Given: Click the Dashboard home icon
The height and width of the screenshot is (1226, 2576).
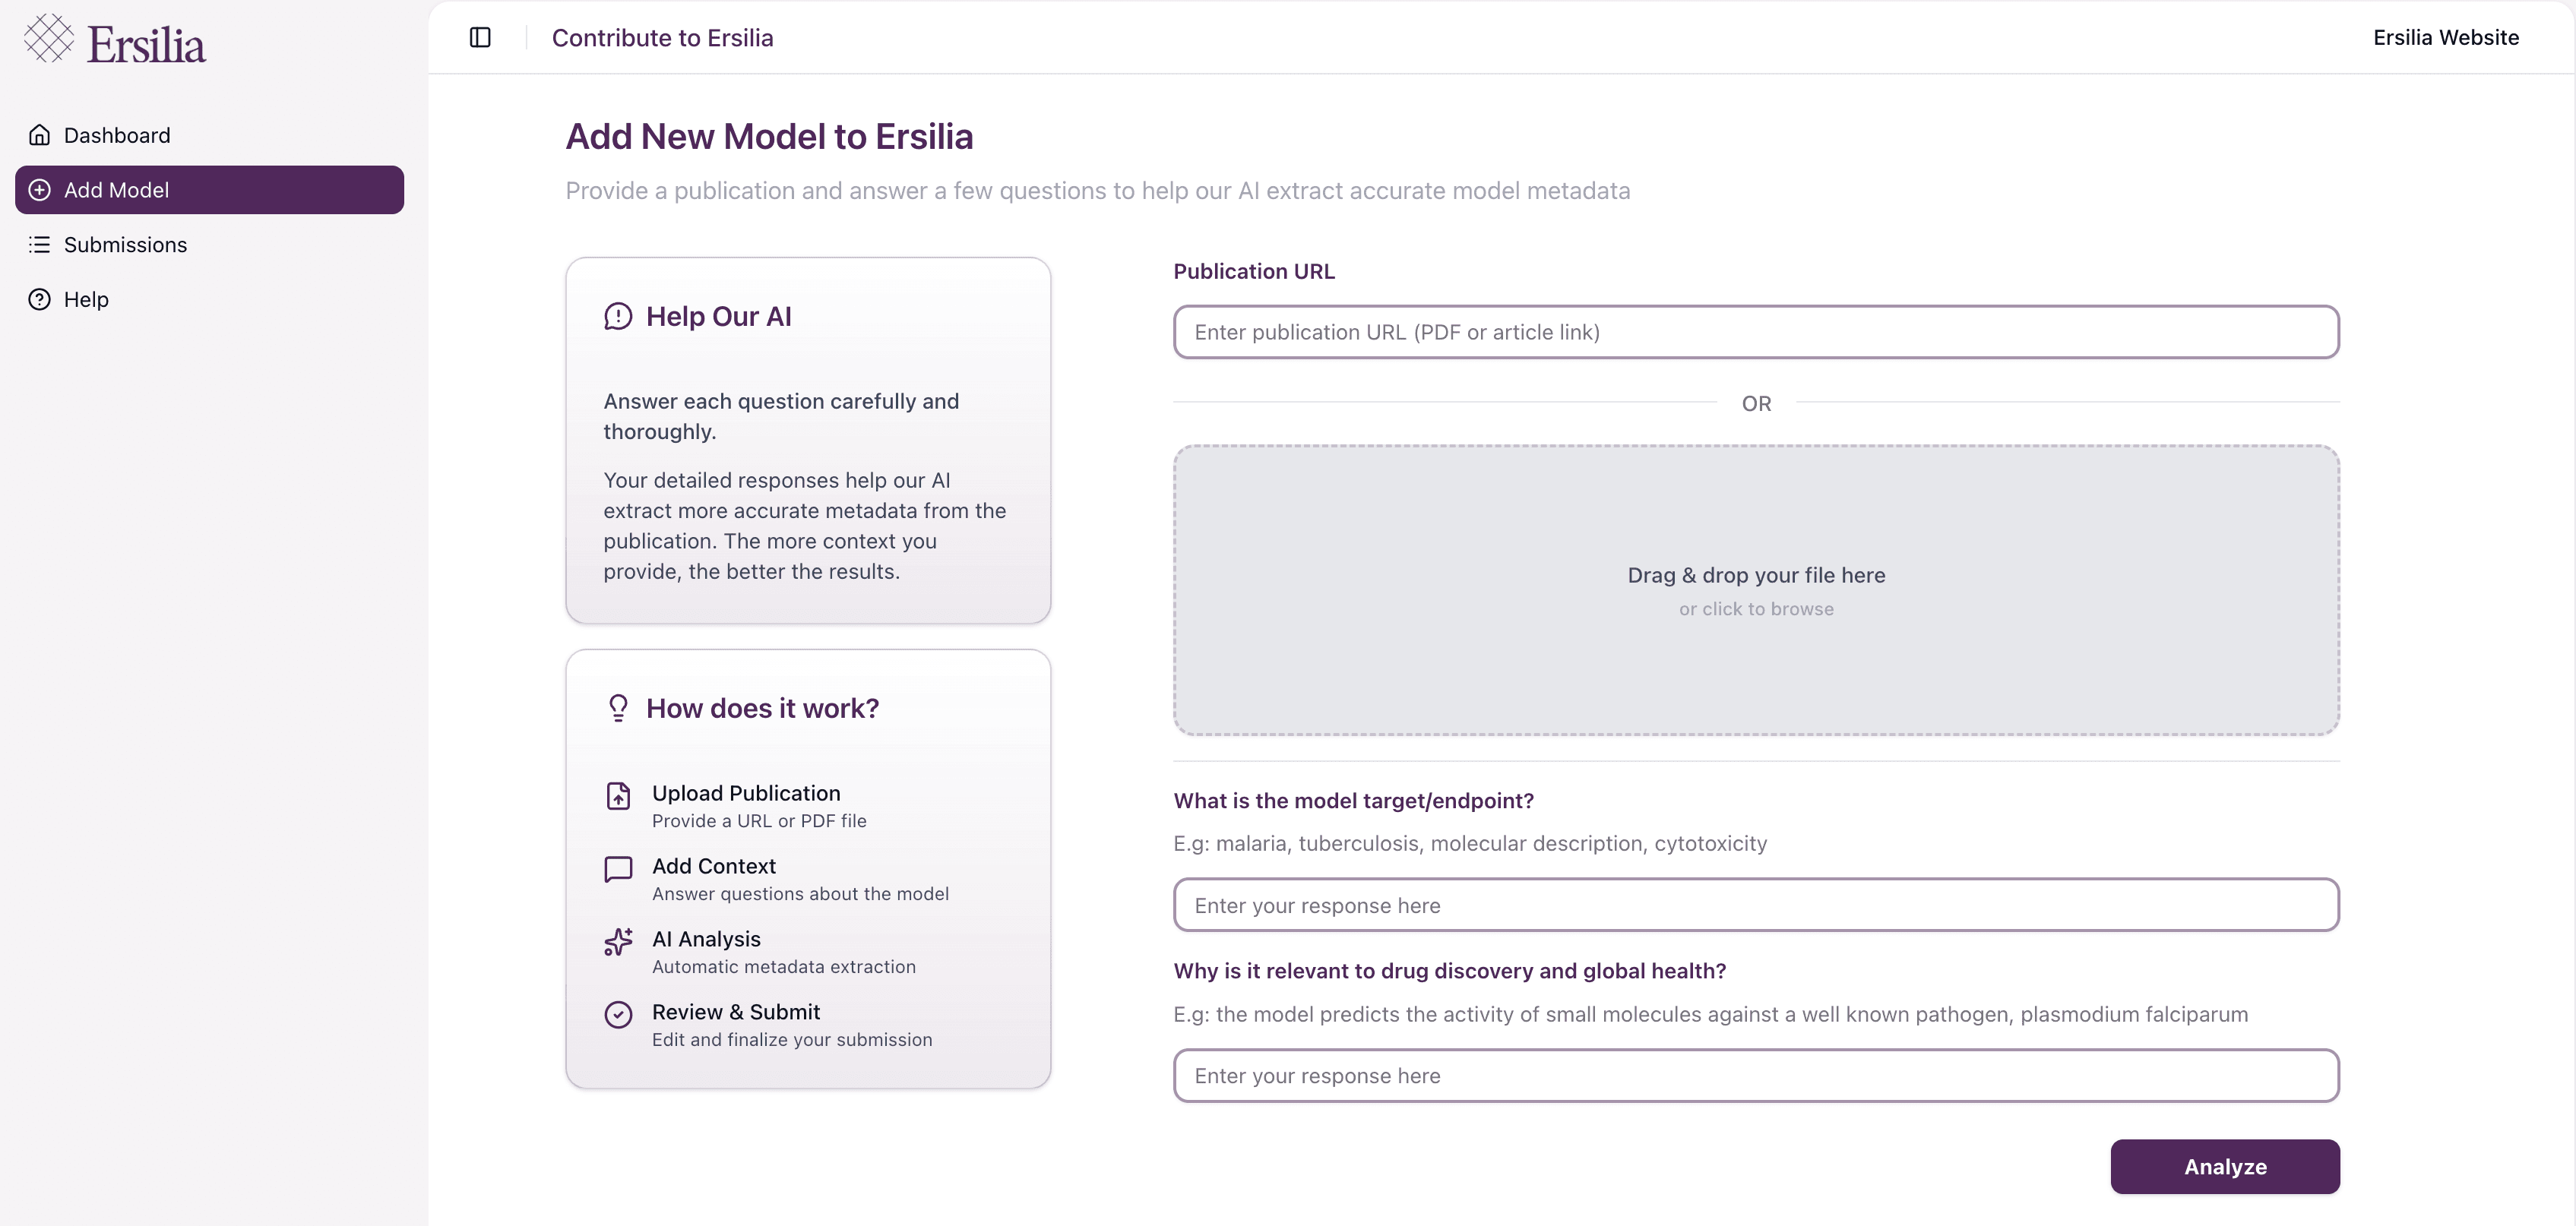Looking at the screenshot, I should click(x=40, y=135).
